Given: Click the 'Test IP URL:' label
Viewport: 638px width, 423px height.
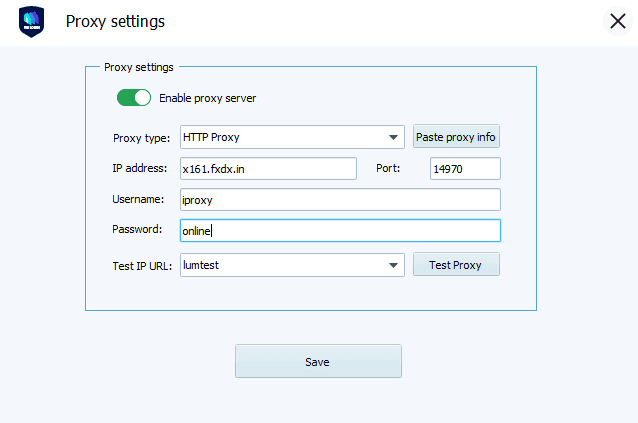Looking at the screenshot, I should click(x=143, y=265).
